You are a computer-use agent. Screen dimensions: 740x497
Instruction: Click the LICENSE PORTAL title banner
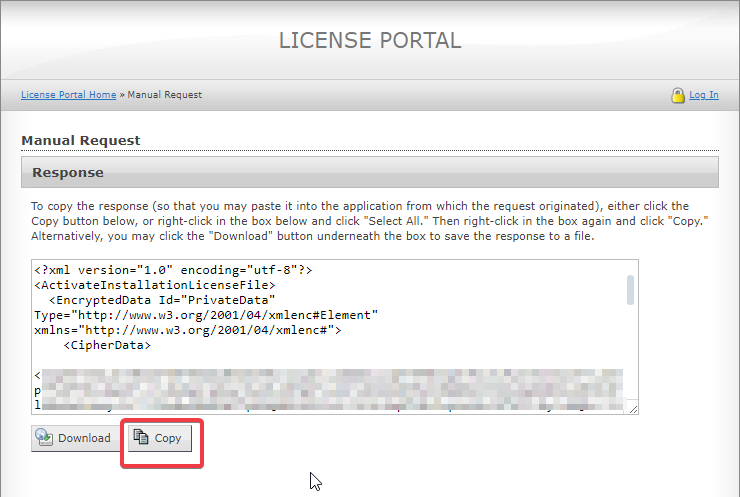(369, 41)
